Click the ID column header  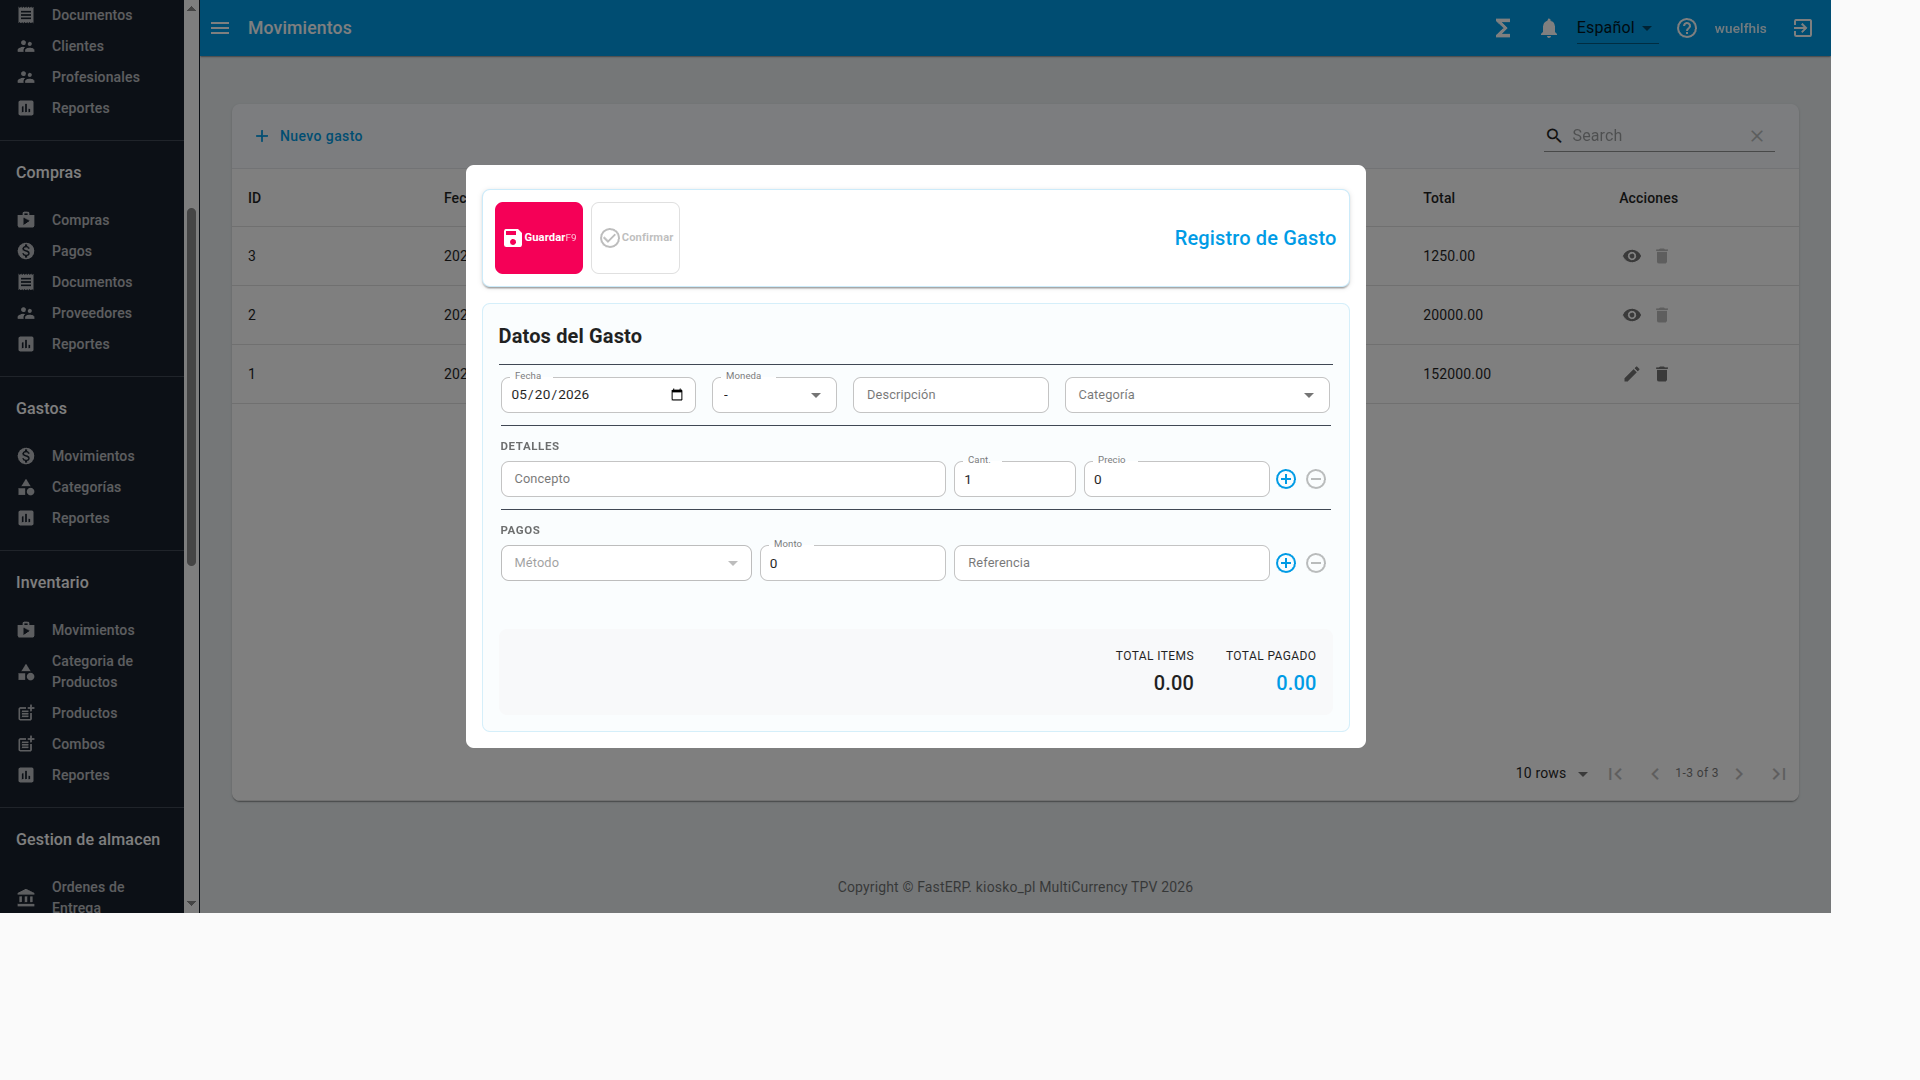click(x=254, y=198)
